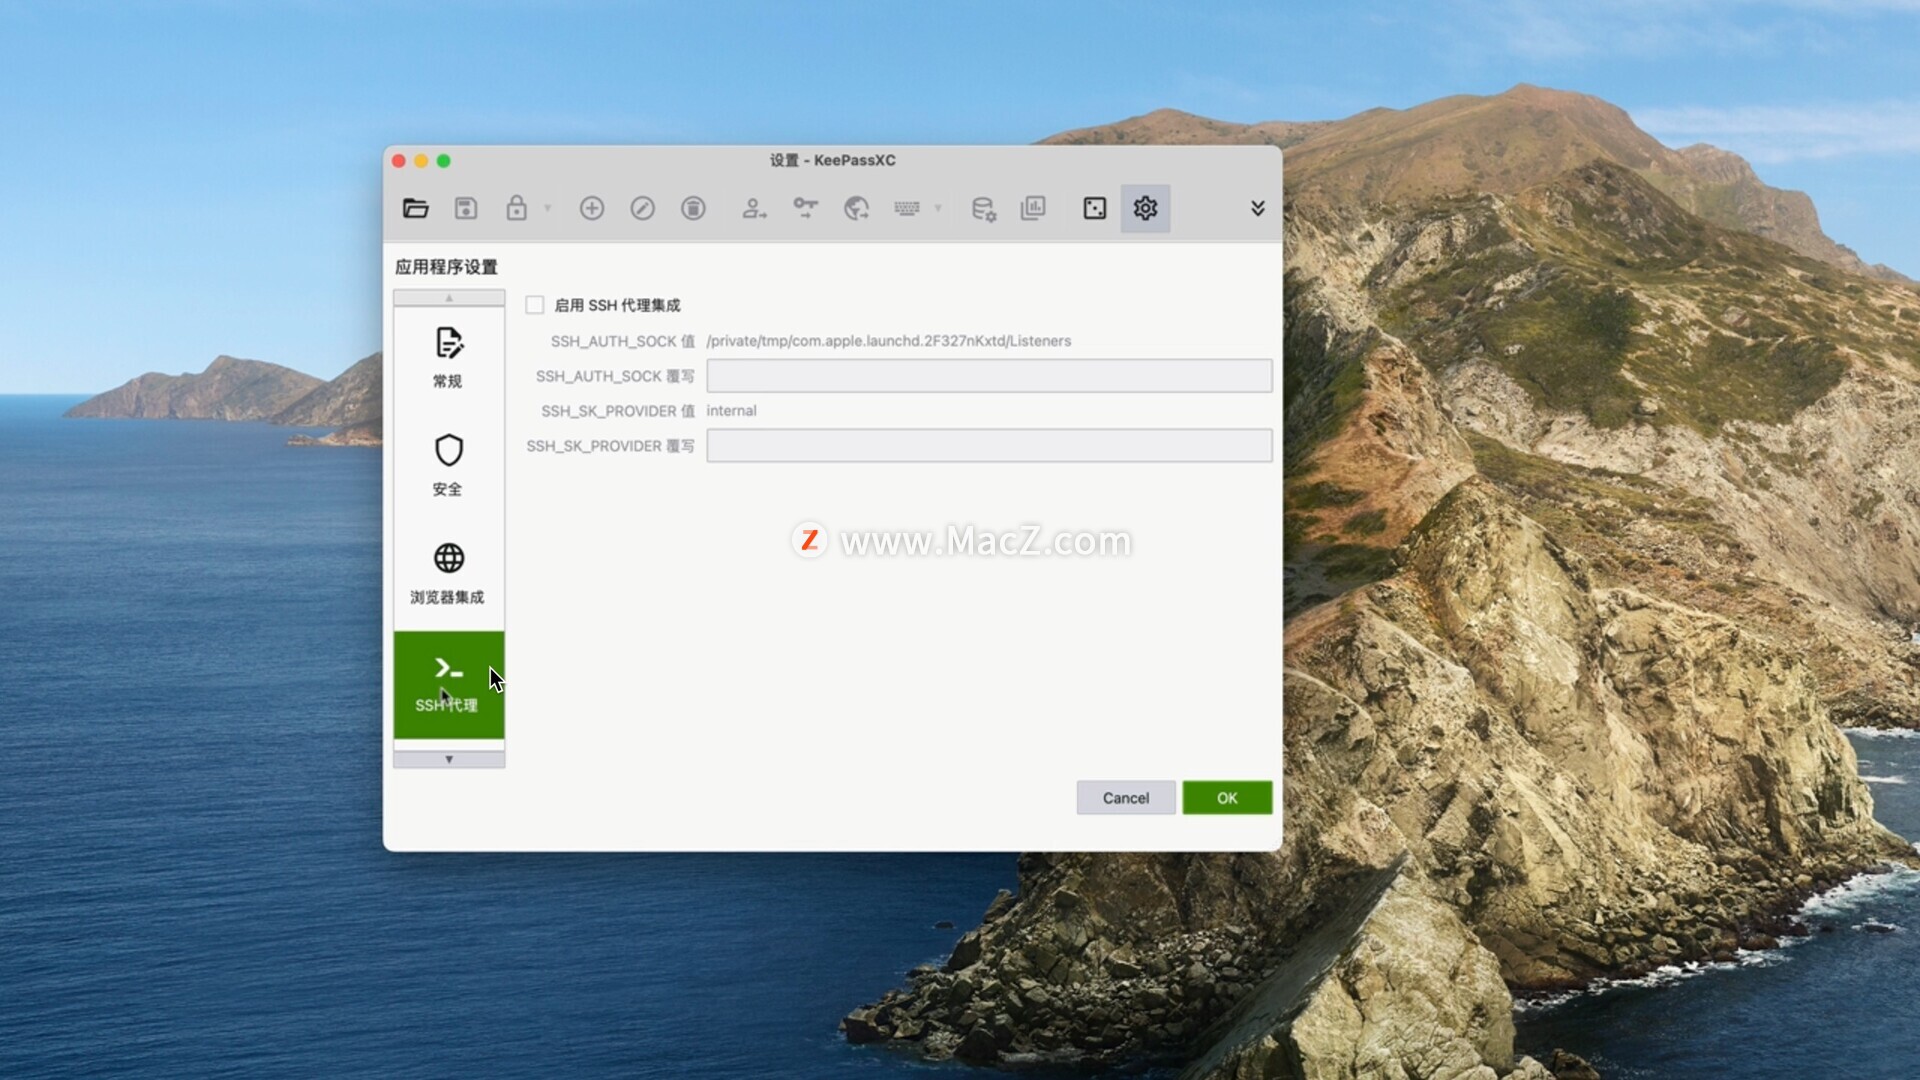Switch to the 浏览器集成 (Browser Integration) settings tab

[x=448, y=573]
